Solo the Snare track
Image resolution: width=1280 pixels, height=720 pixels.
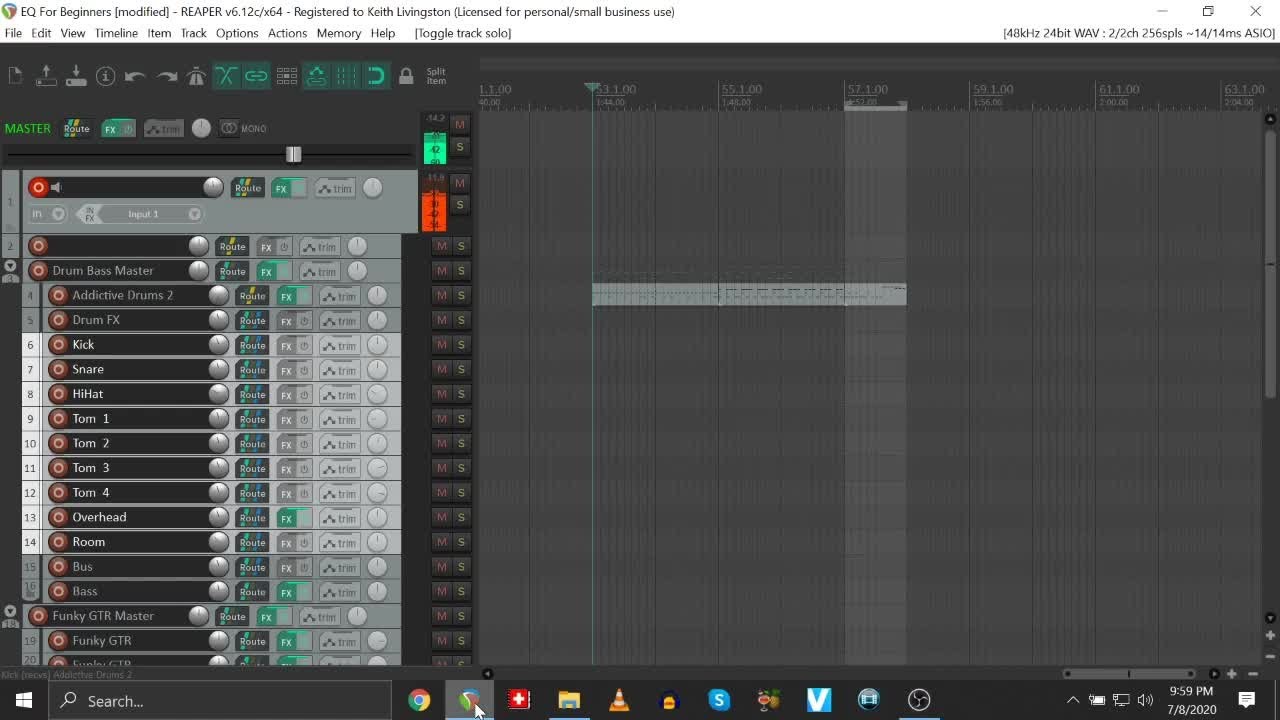tap(462, 369)
